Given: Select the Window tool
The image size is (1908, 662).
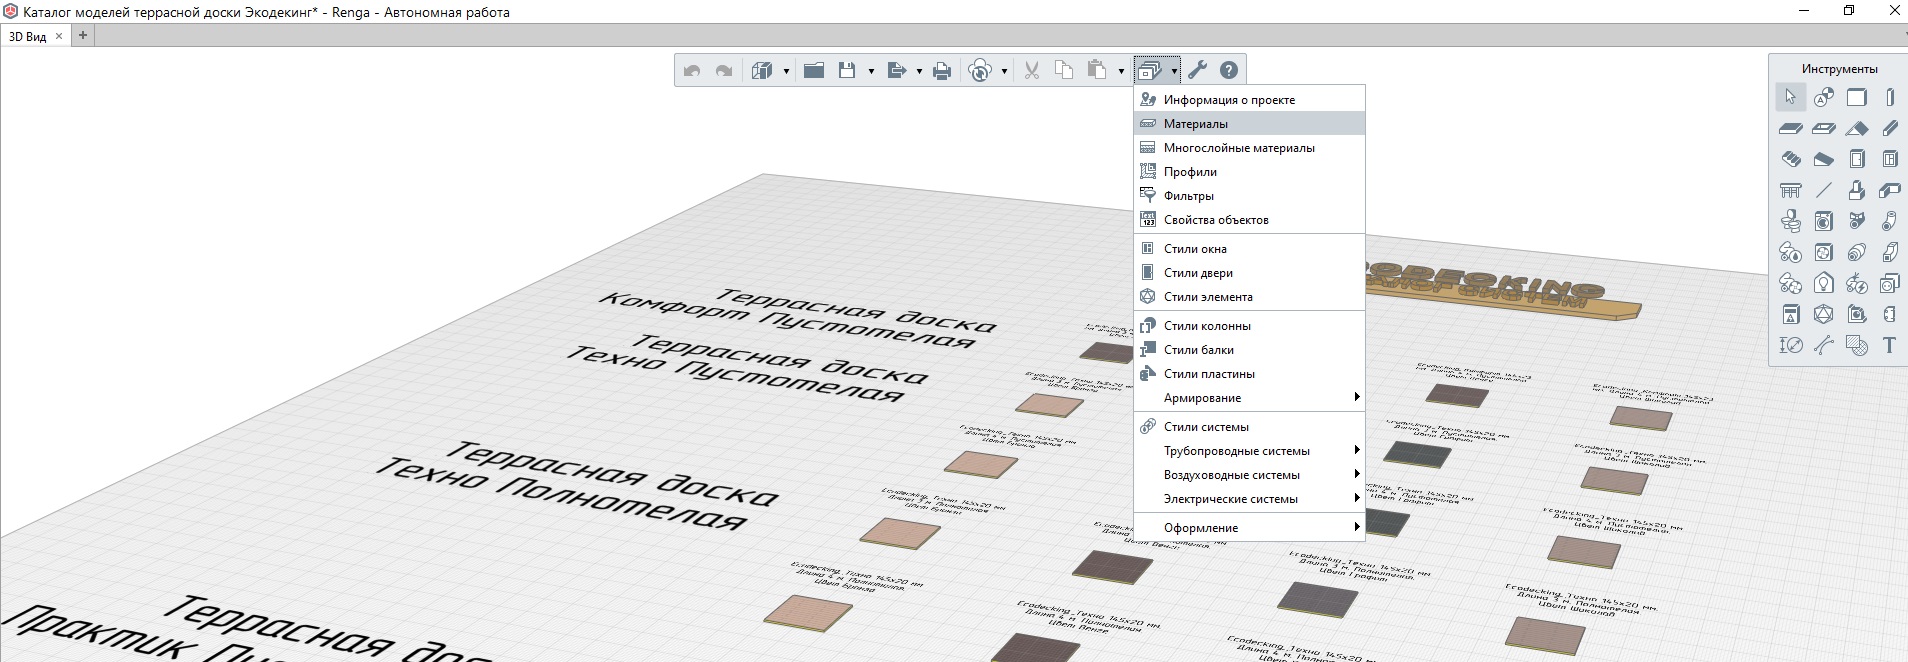Looking at the screenshot, I should pyautogui.click(x=1889, y=159).
